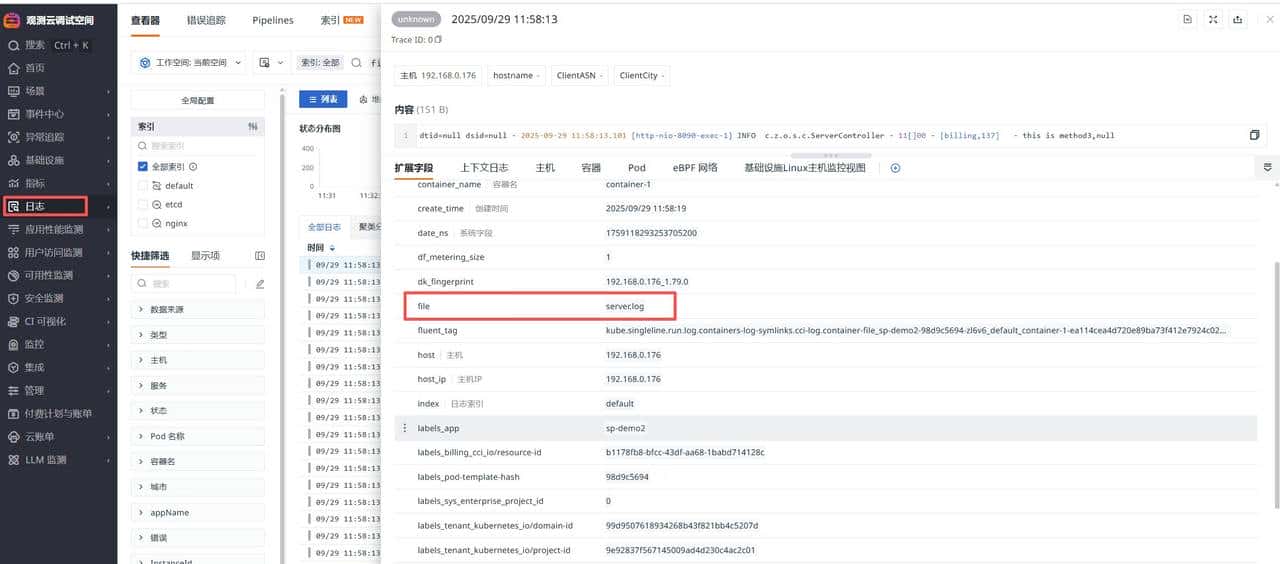Click the file value server.log
This screenshot has width=1280, height=564.
click(x=625, y=306)
